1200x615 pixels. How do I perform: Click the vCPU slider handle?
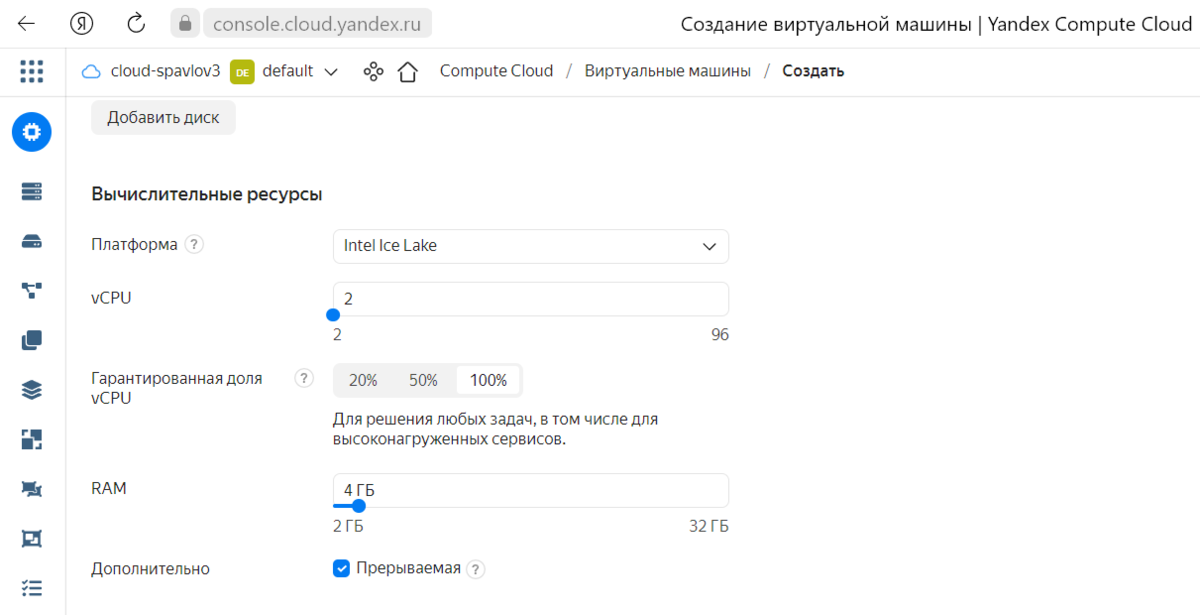[x=334, y=315]
